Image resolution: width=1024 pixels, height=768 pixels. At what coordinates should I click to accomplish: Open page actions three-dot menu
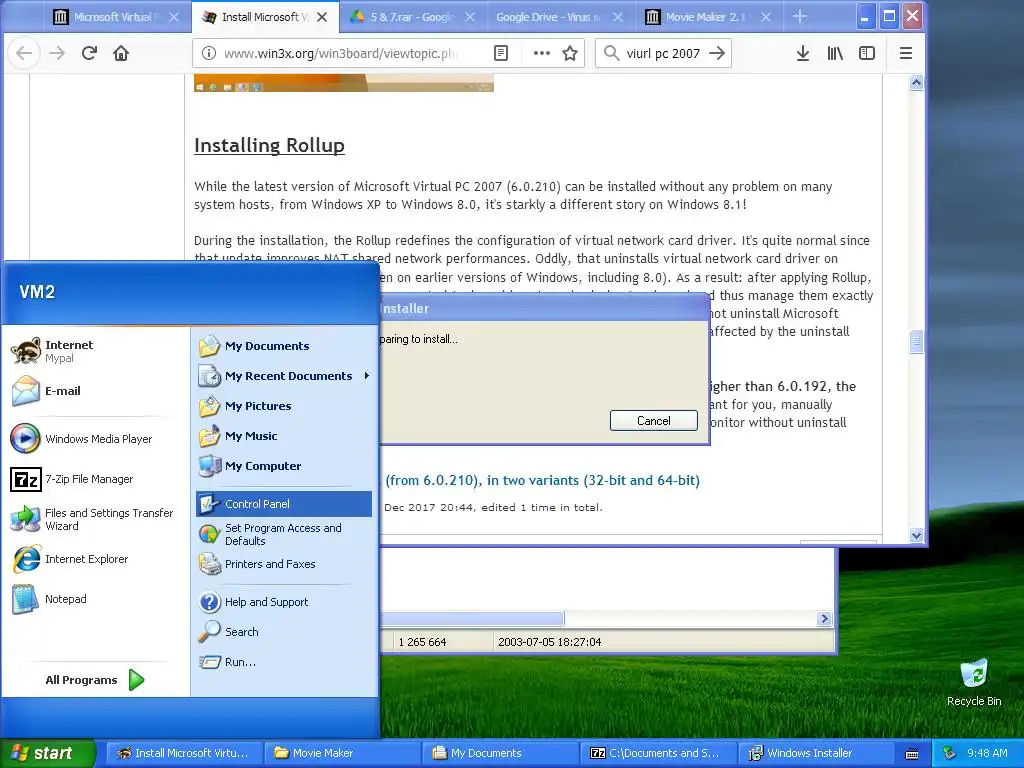[541, 53]
